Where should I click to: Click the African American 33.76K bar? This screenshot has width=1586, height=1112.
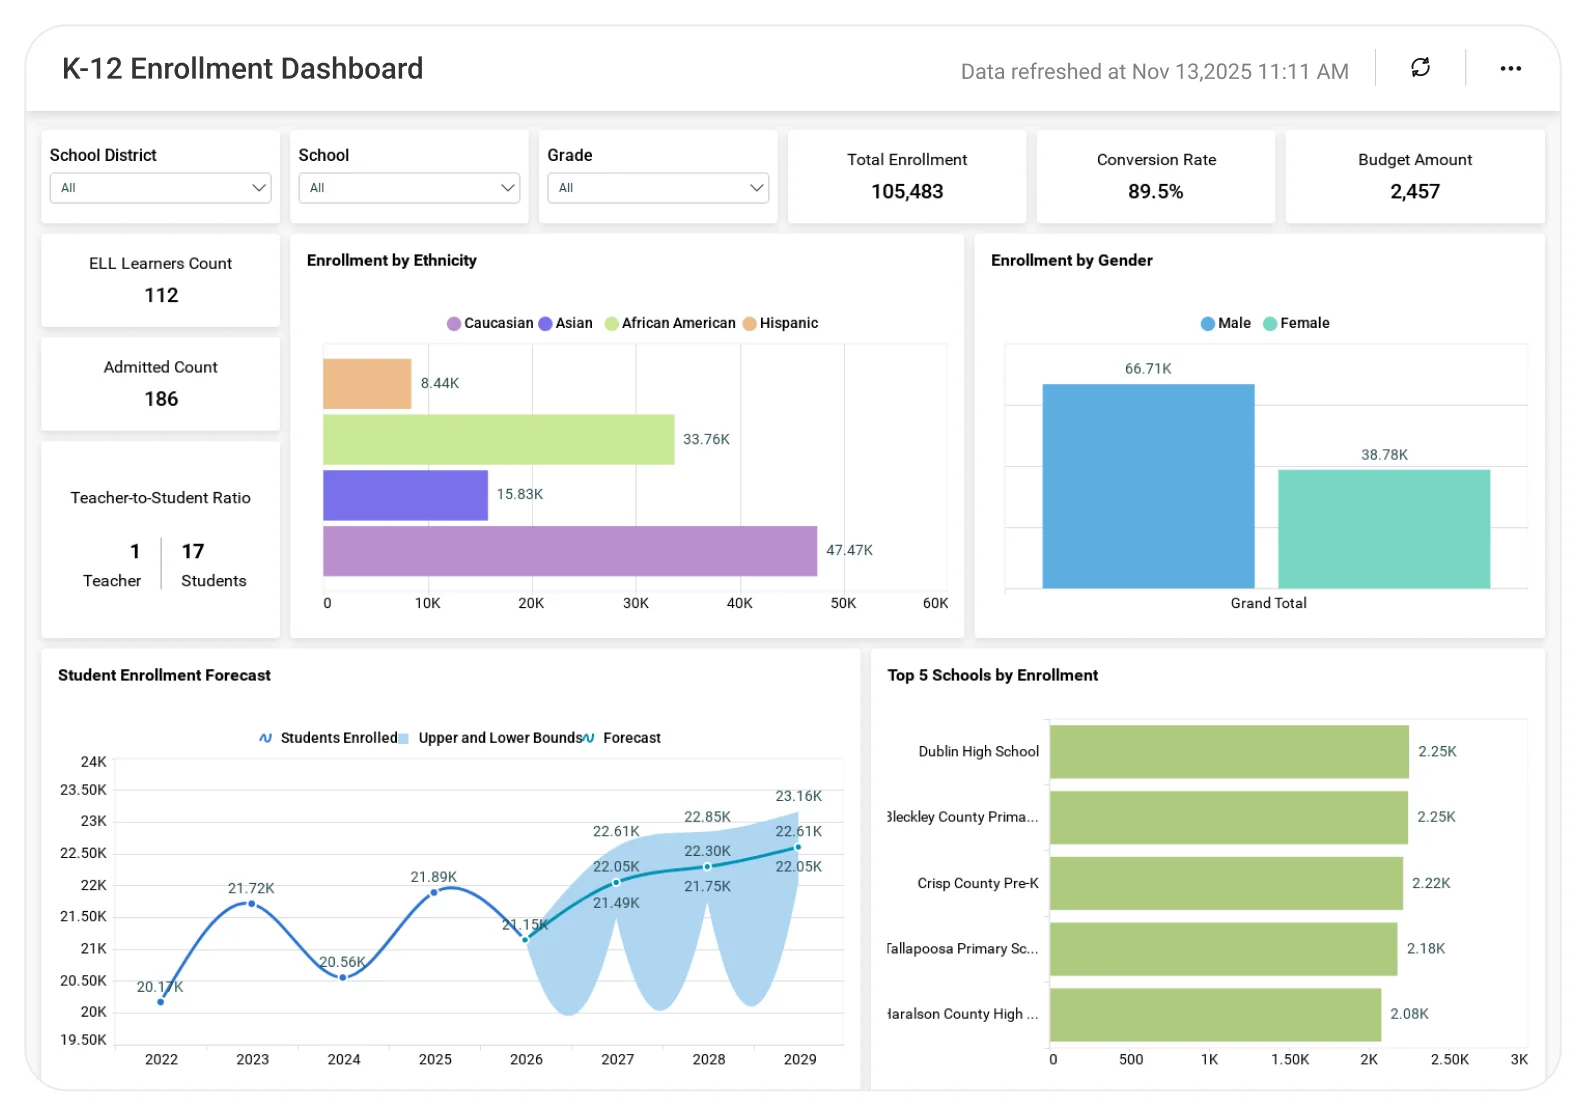point(499,439)
